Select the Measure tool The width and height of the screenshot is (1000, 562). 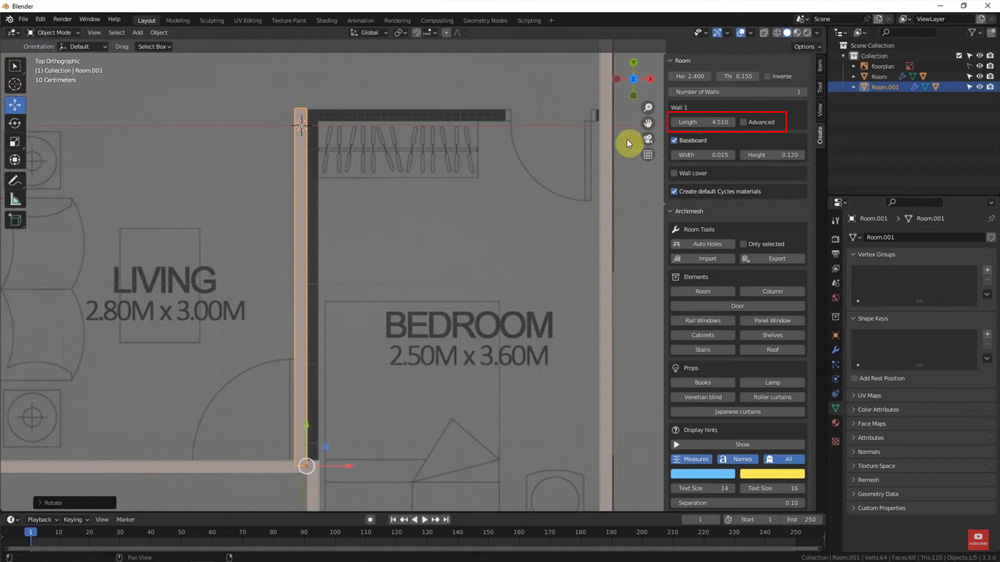click(x=15, y=200)
